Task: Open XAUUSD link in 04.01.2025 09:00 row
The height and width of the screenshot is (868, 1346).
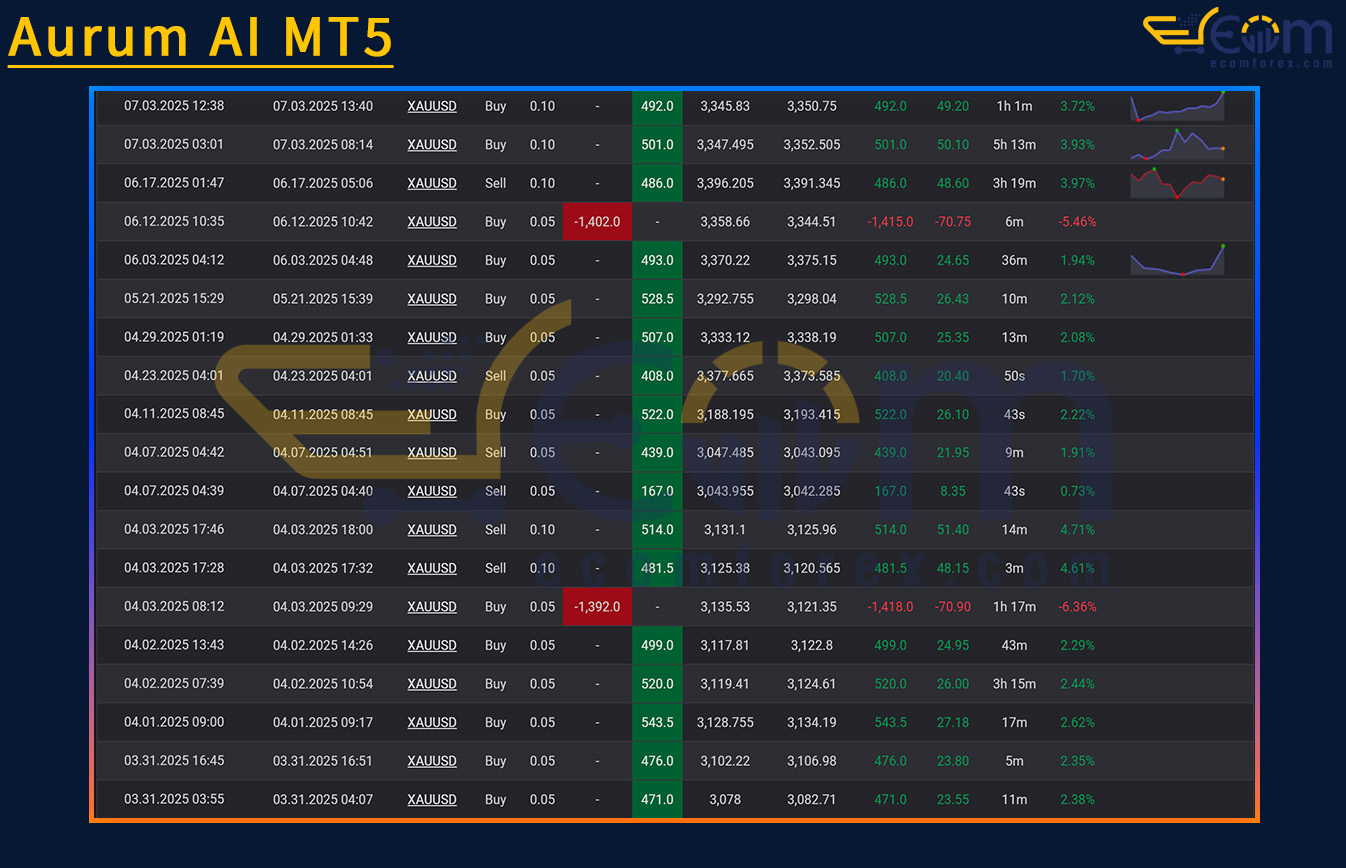Action: point(432,722)
